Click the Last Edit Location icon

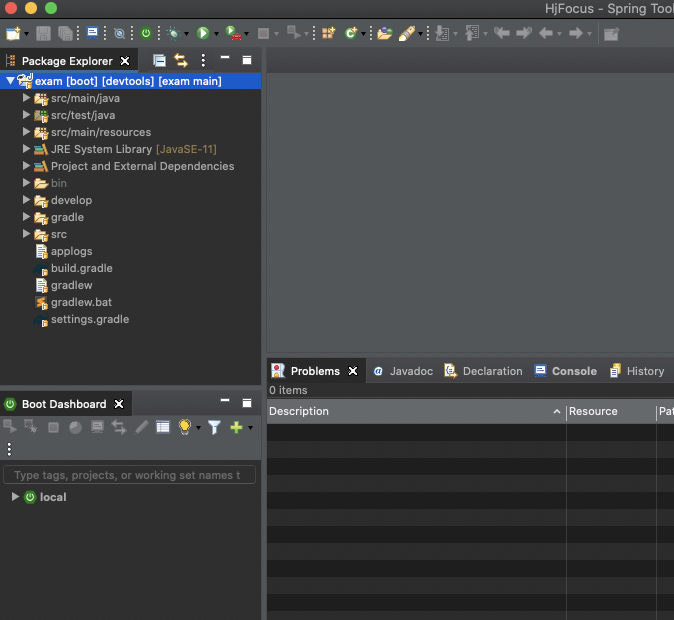pos(502,33)
